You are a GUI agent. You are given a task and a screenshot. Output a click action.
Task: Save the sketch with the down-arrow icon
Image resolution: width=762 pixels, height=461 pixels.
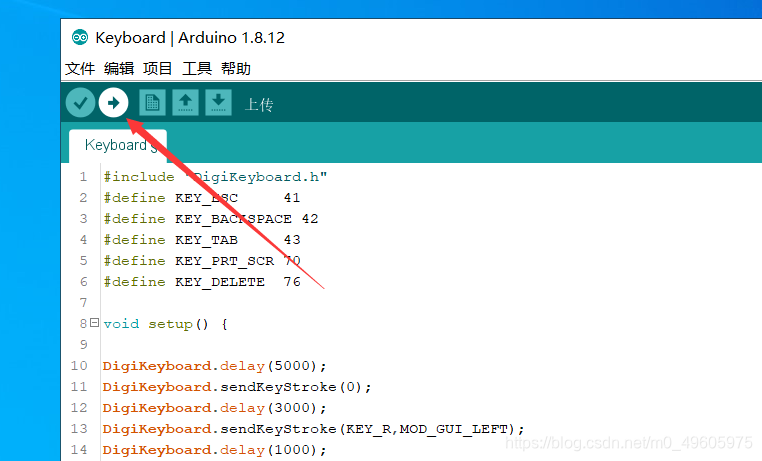click(218, 102)
